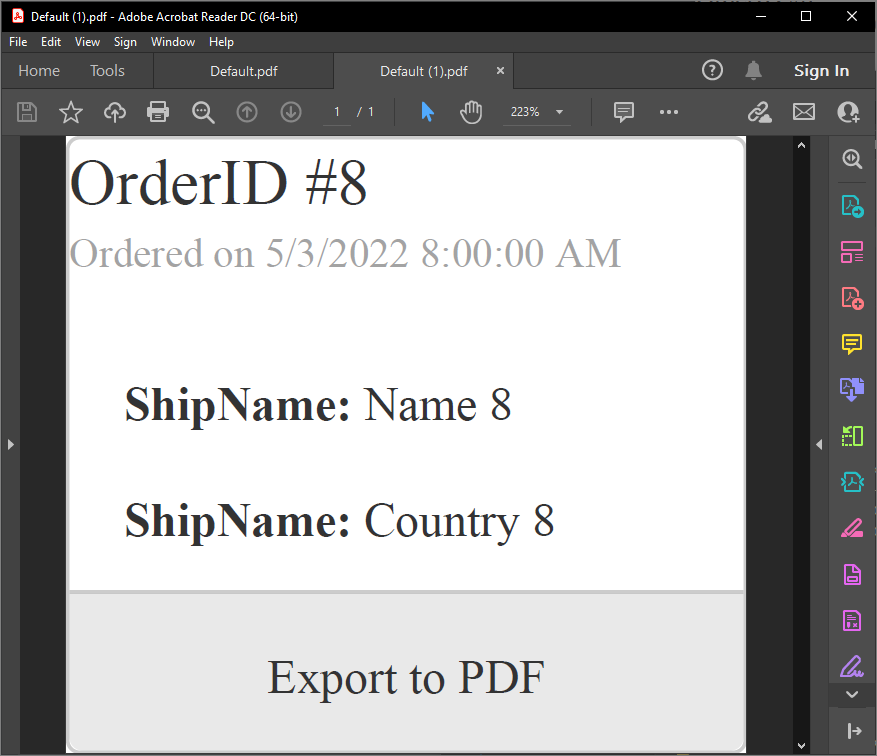
Task: Expand the left navigation pane
Action: point(10,444)
